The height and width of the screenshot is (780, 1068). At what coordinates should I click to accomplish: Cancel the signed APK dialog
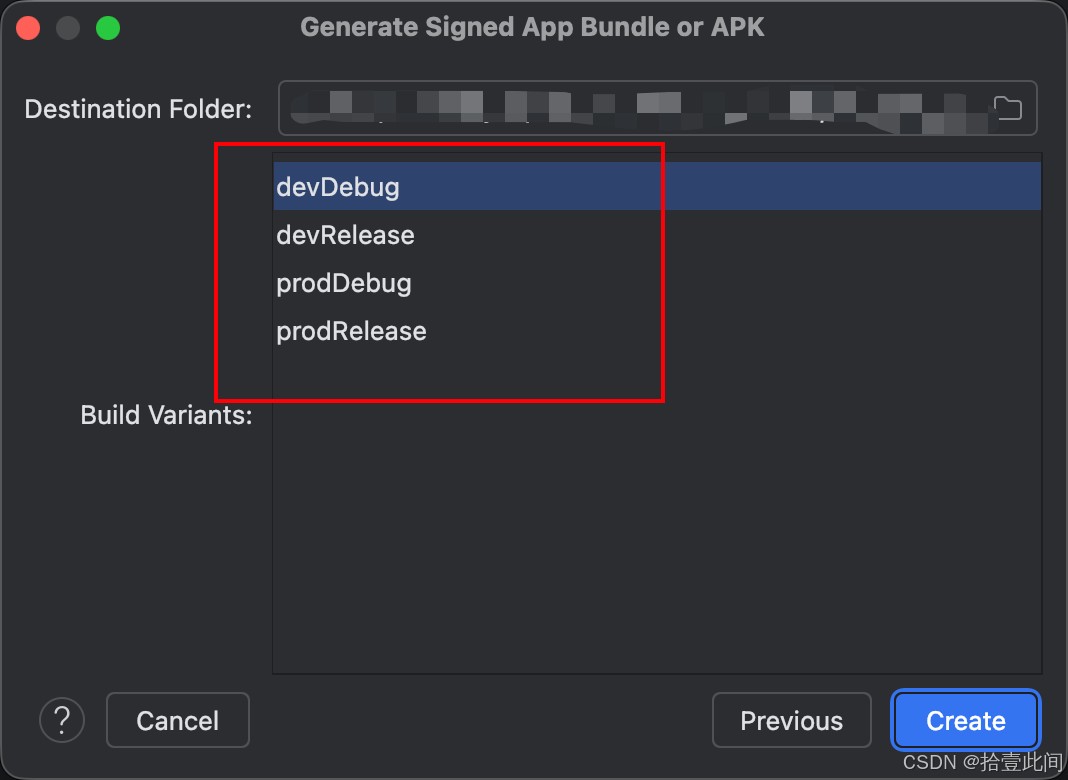click(x=177, y=720)
